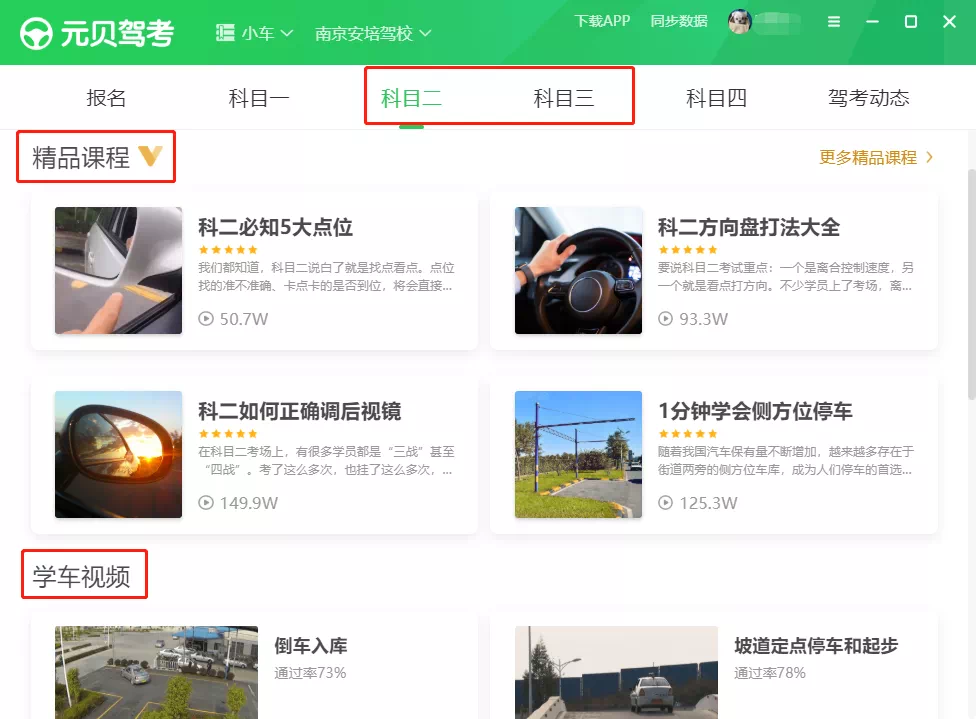Open the 倒车入库 video thumbnail
The image size is (976, 719).
click(x=156, y=672)
